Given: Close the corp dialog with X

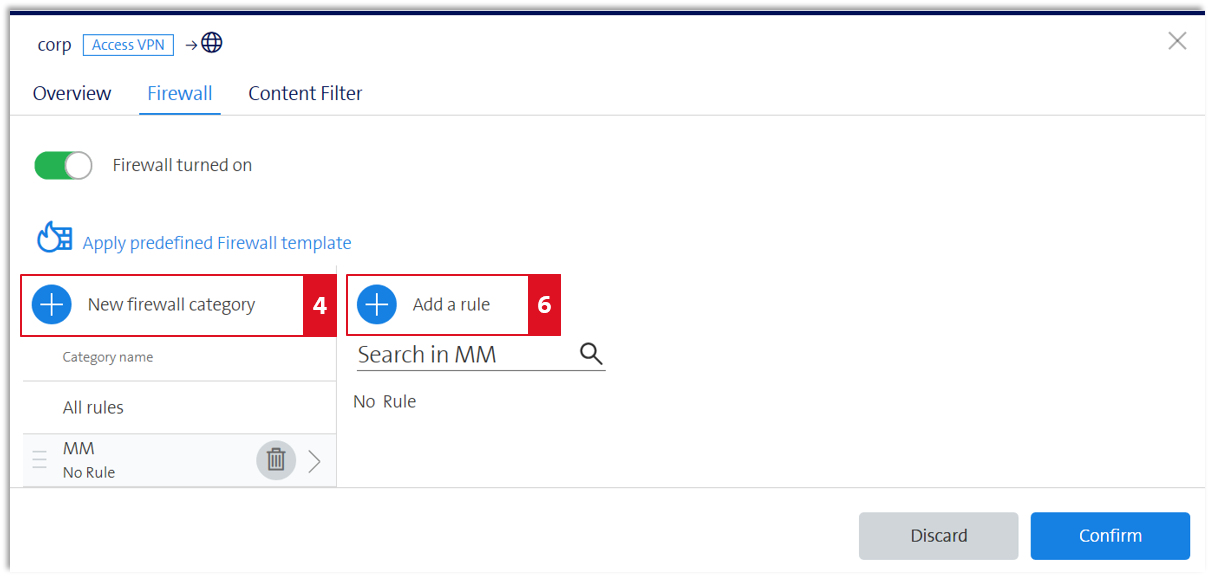Looking at the screenshot, I should (x=1178, y=41).
